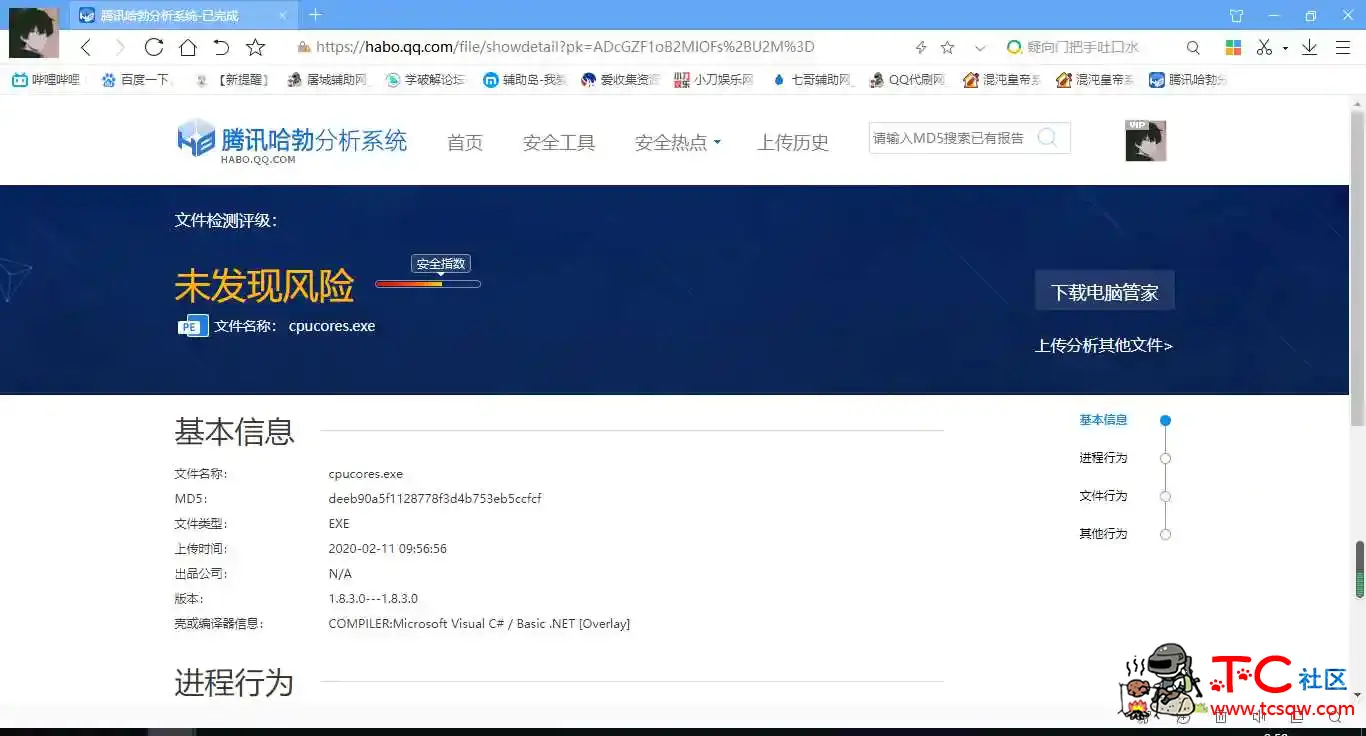Open the dropdown arrow next to scissors
This screenshot has width=1366, height=736.
[x=1285, y=48]
